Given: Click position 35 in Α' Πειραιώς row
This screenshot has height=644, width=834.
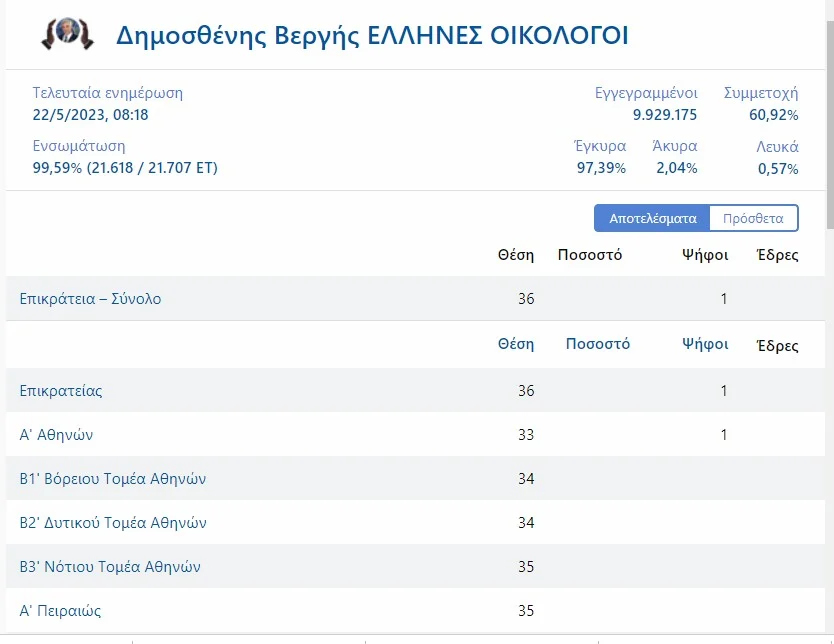Looking at the screenshot, I should [x=526, y=611].
